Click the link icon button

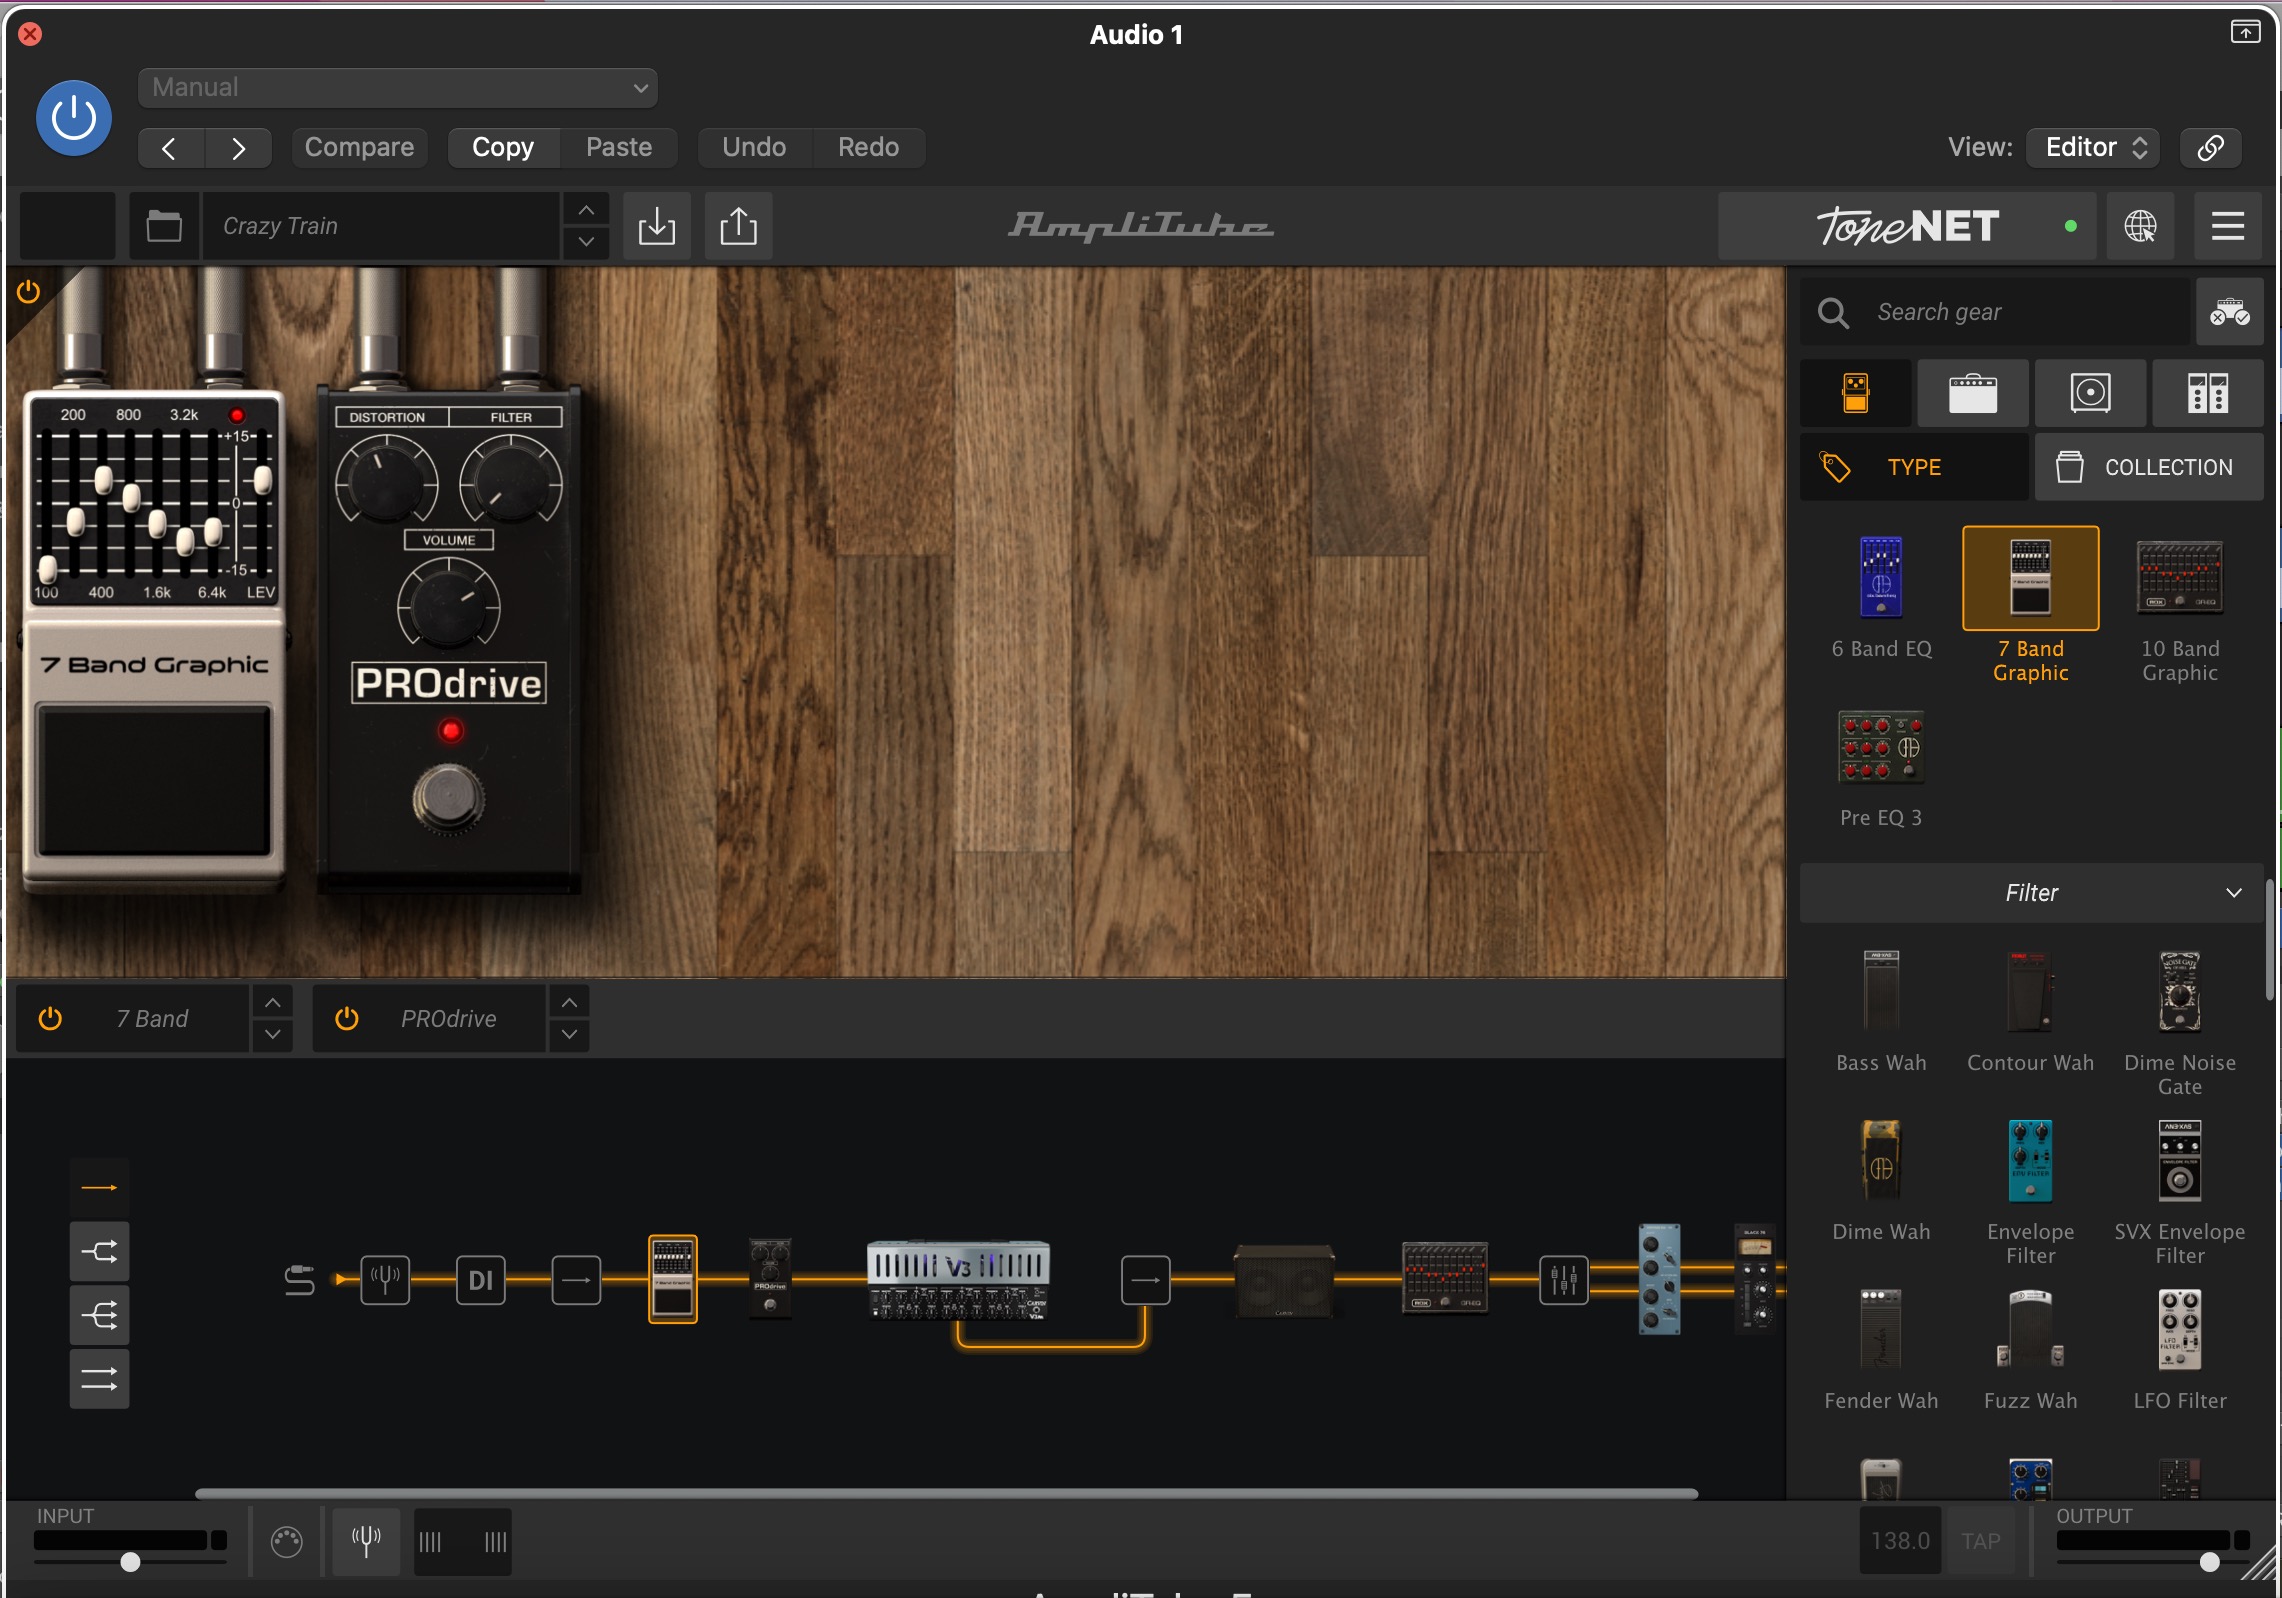click(x=2210, y=148)
